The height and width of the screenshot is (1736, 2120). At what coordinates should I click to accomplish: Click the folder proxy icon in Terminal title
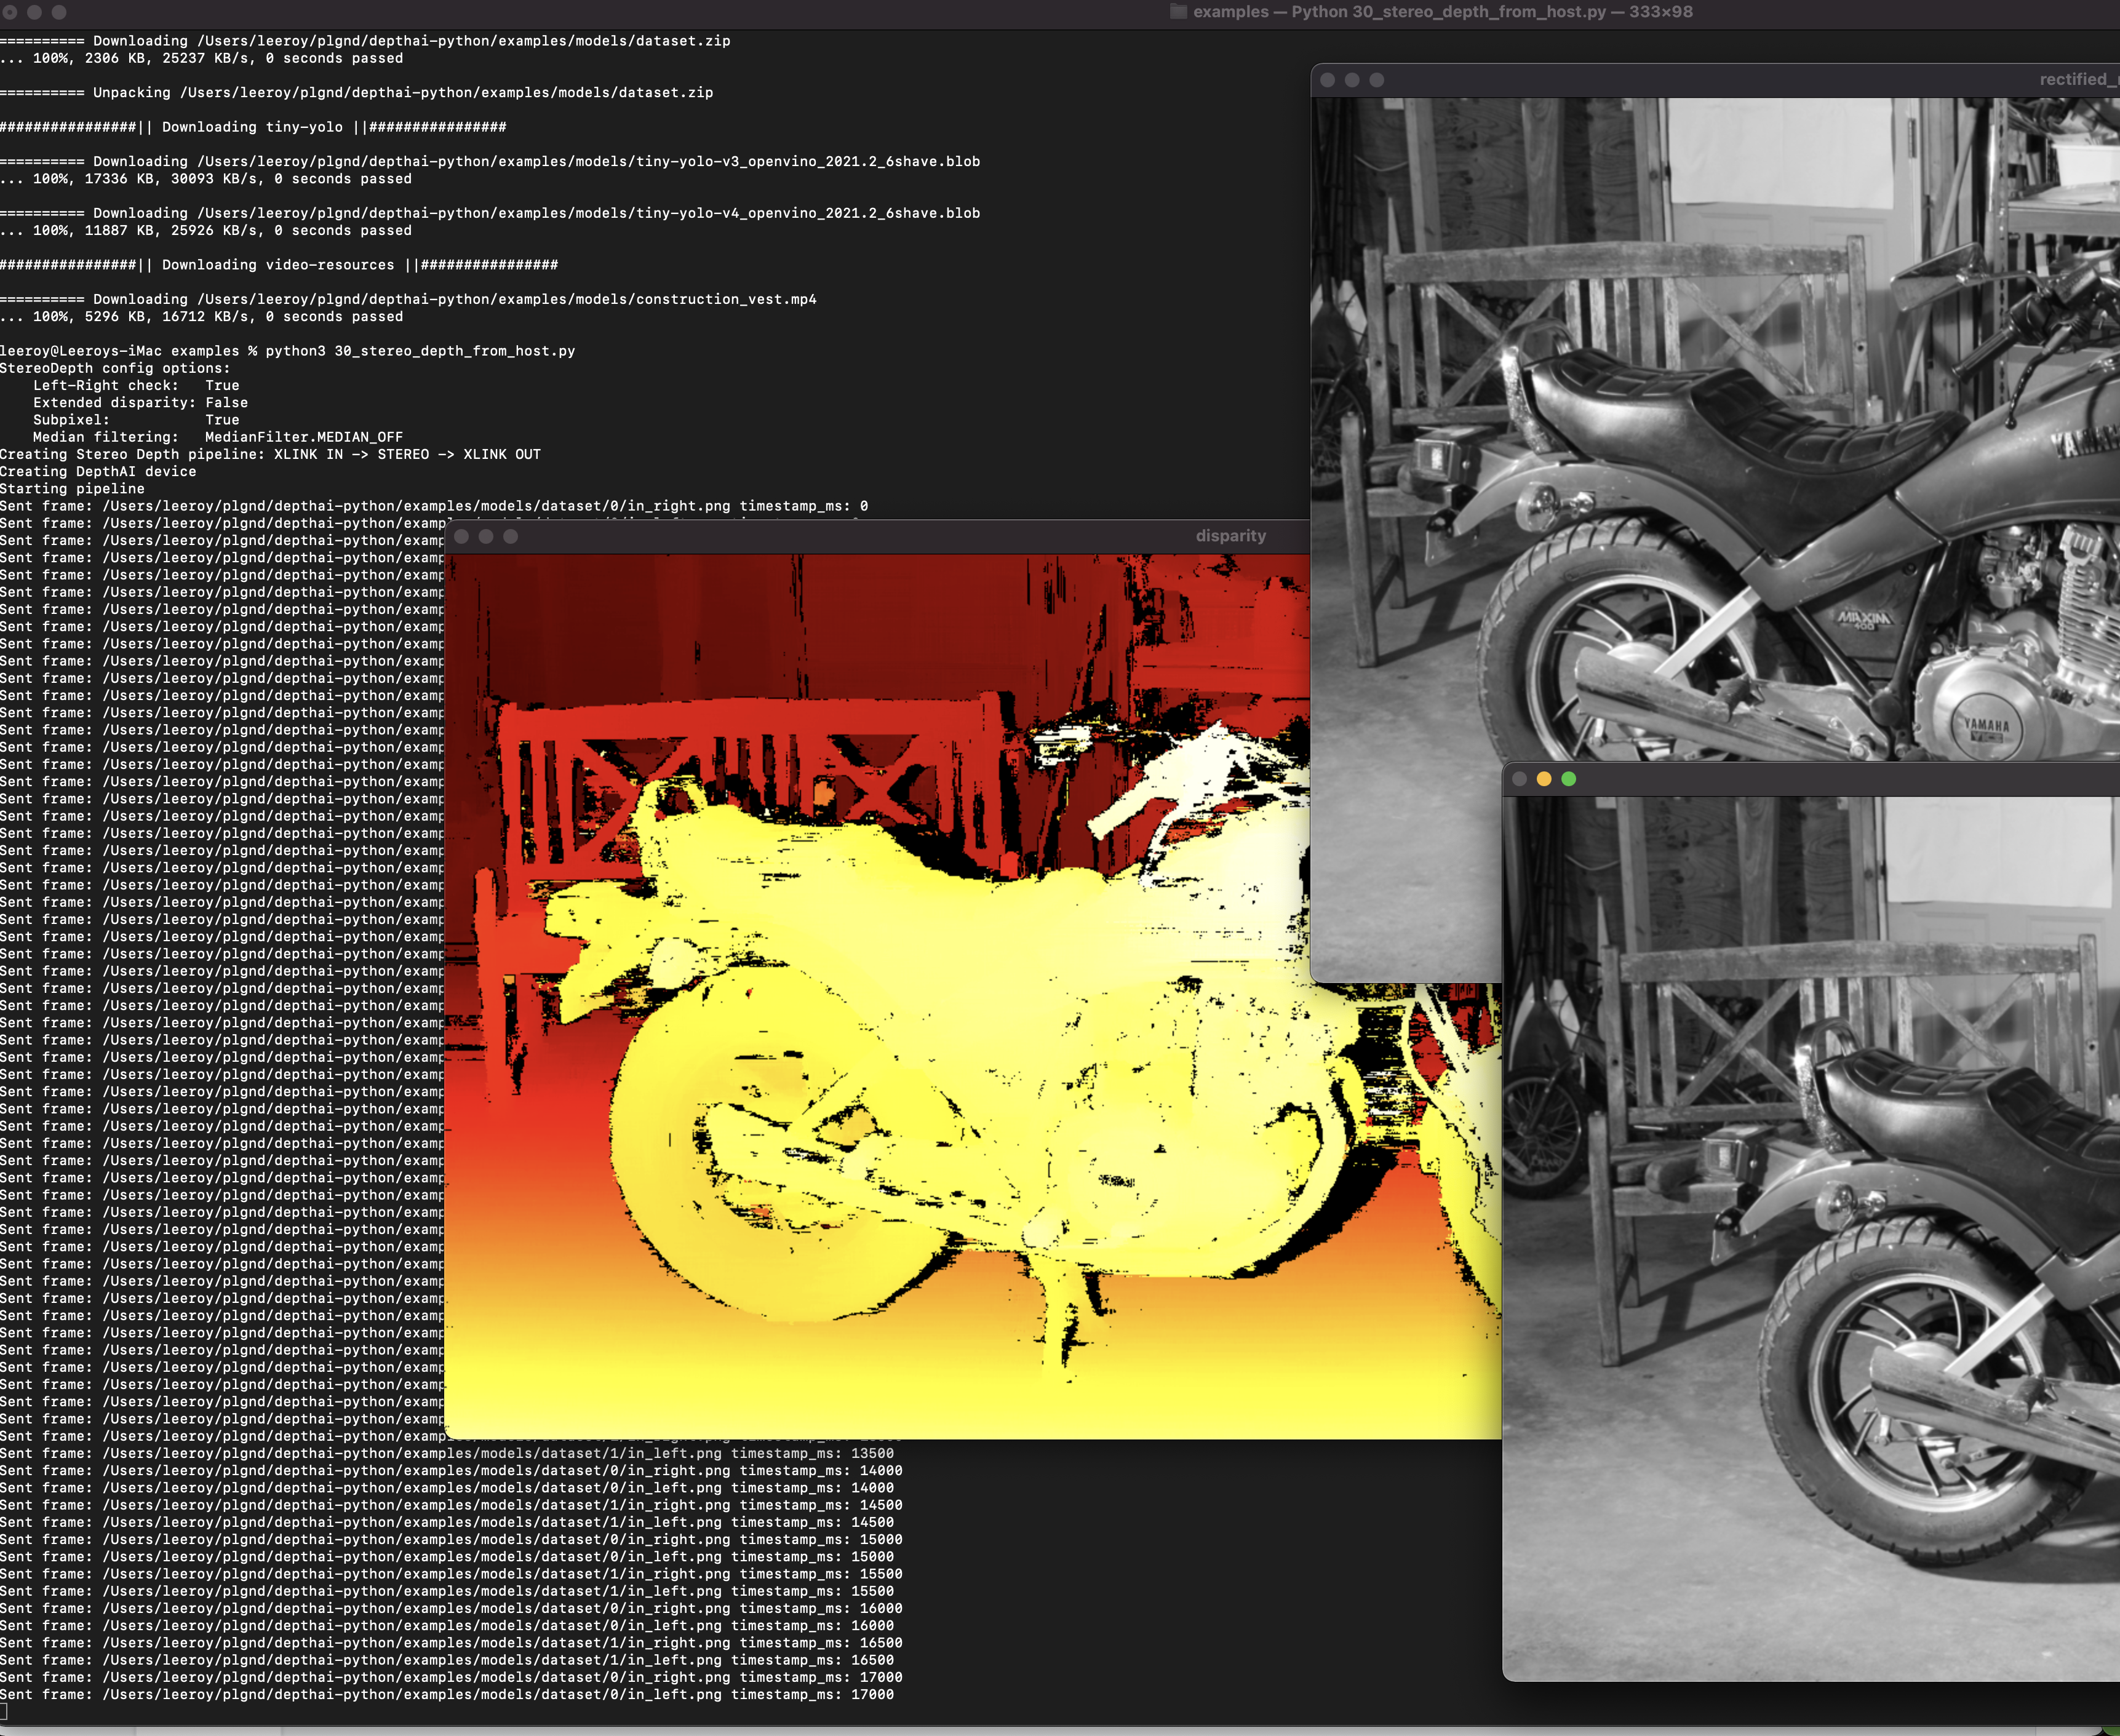[x=1178, y=12]
